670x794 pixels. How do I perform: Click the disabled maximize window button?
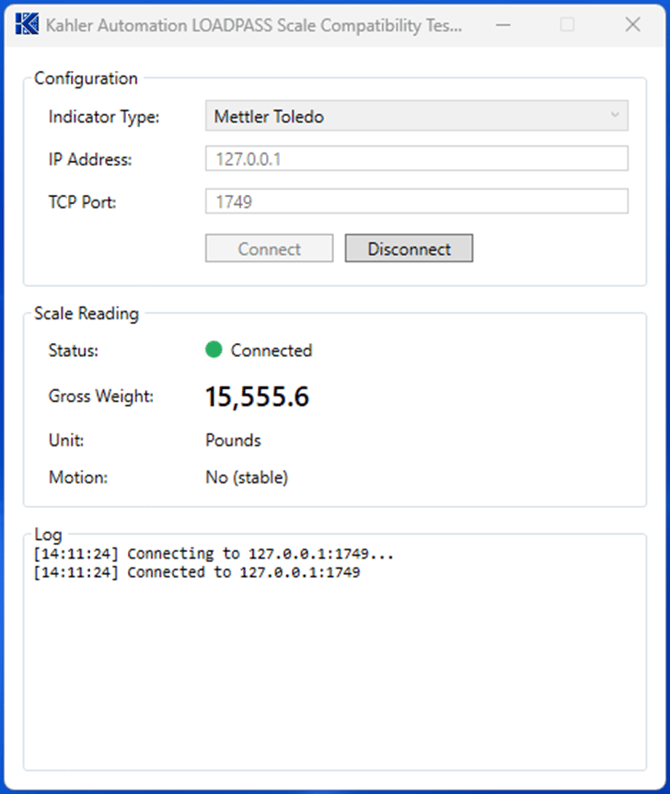pyautogui.click(x=567, y=25)
